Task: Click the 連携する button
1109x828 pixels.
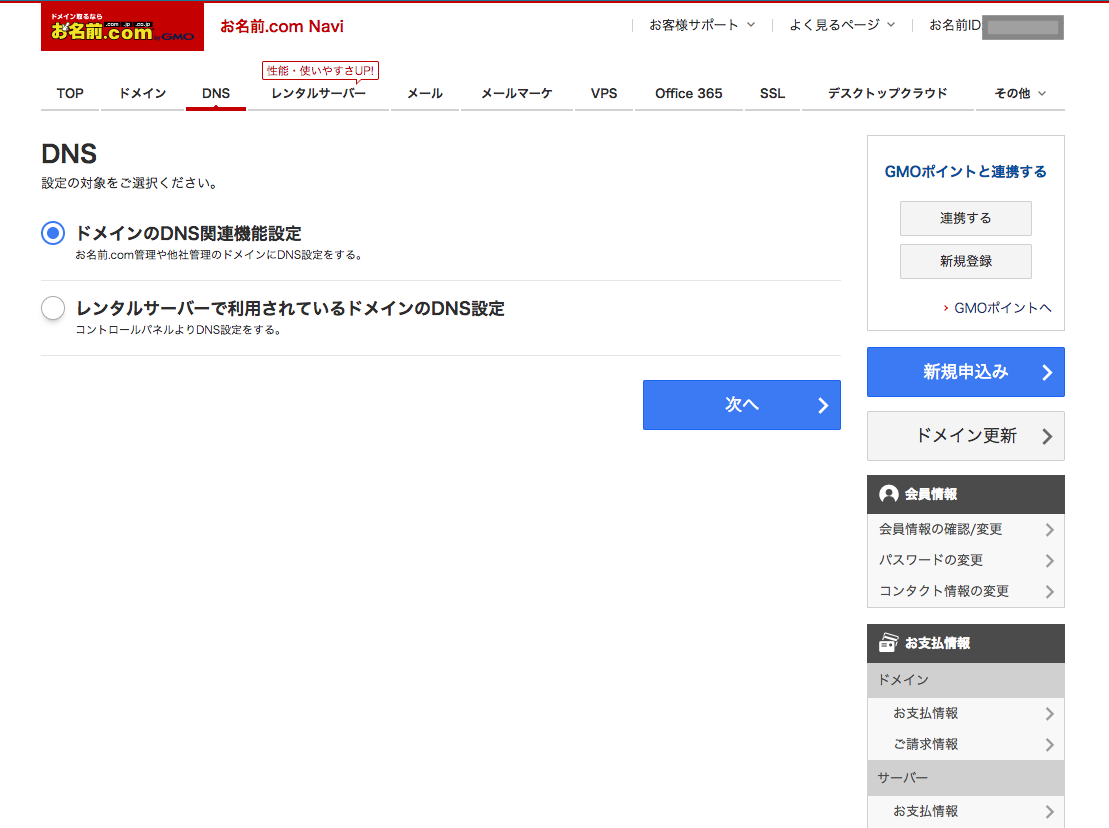Action: pyautogui.click(x=965, y=218)
